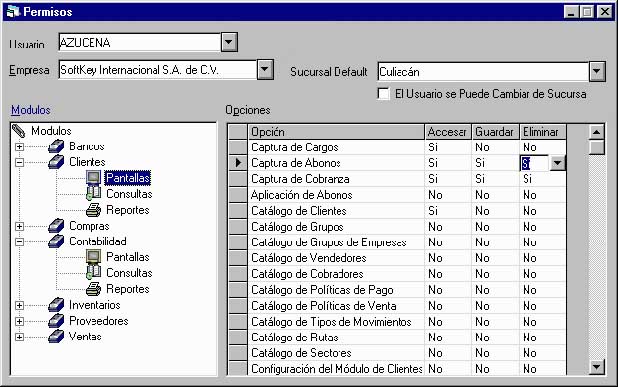Expand the Ventas tree node
This screenshot has width=618, height=387.
[19, 337]
